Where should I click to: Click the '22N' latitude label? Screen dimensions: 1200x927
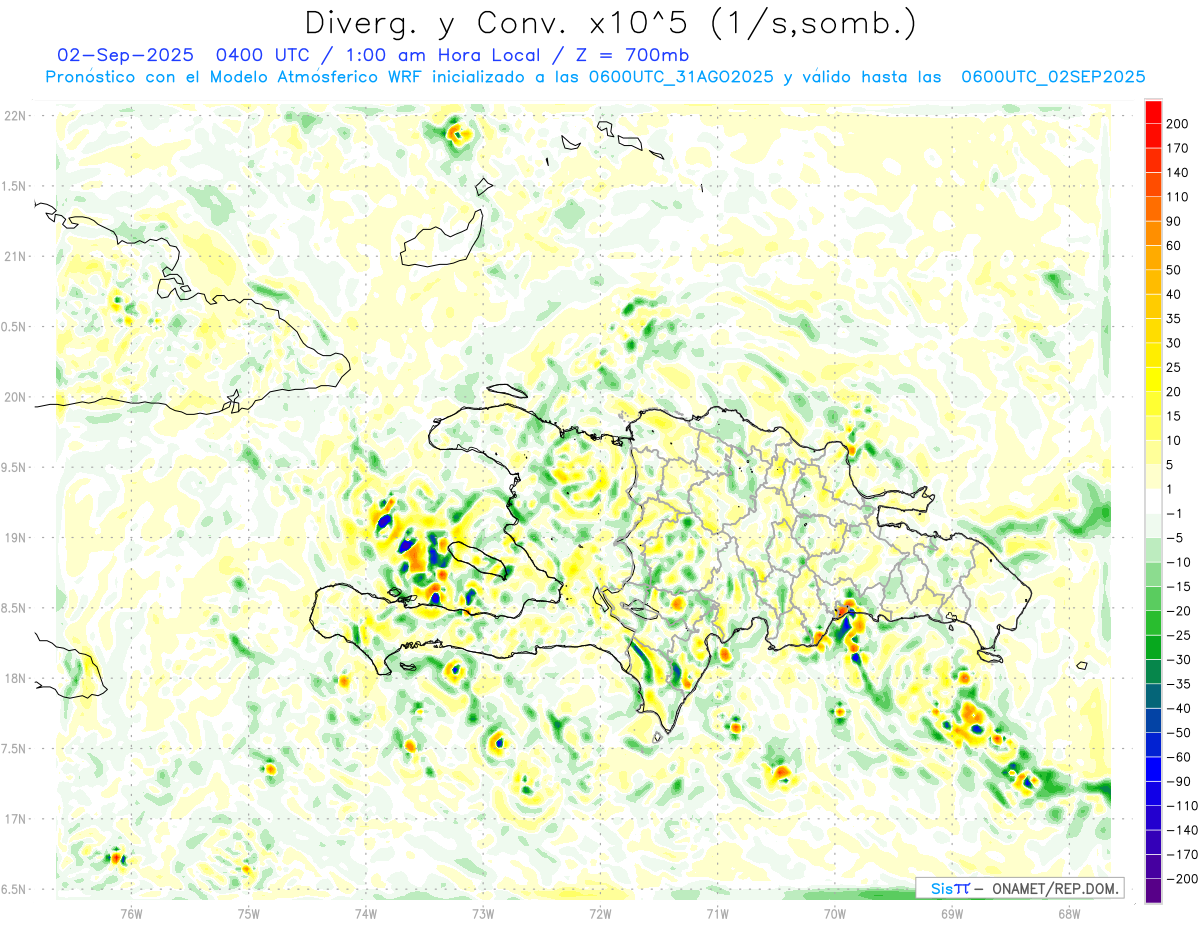coord(15,116)
